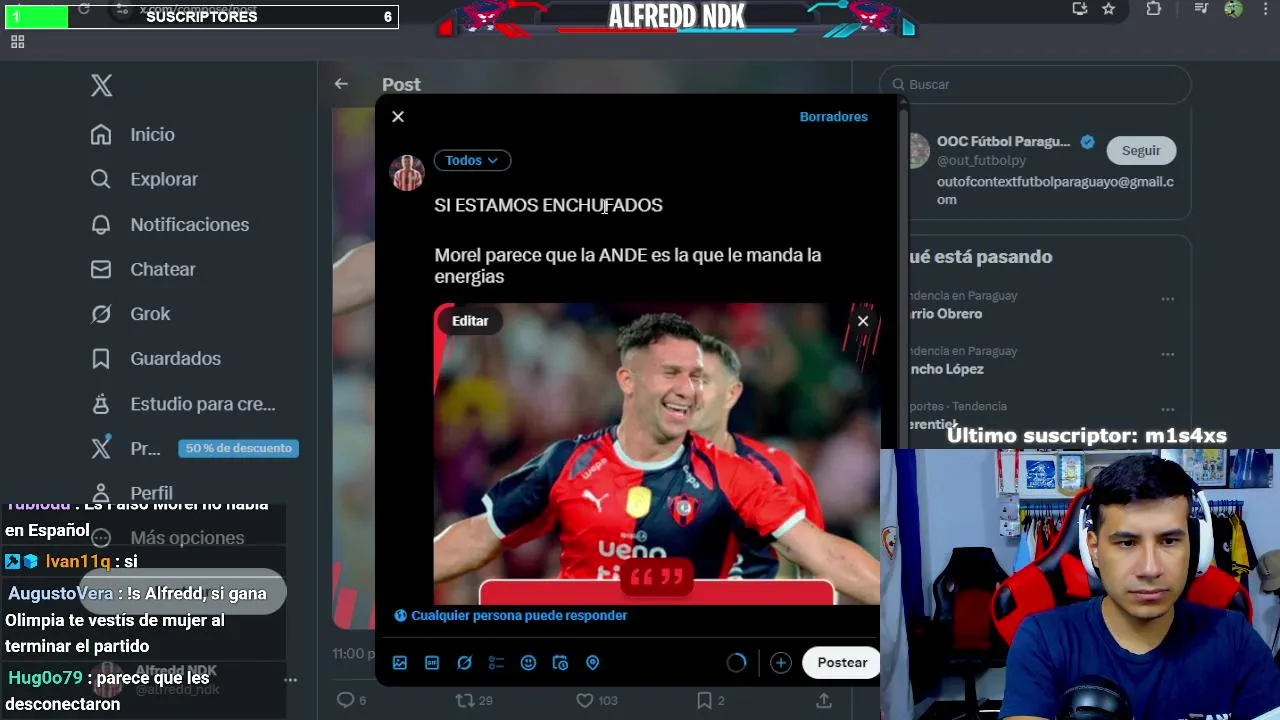Open more options on account switcher
The image size is (1280, 720).
[x=291, y=680]
